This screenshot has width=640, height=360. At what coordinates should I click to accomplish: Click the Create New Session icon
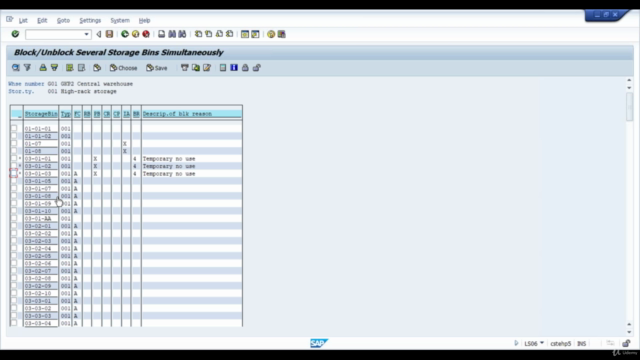(x=245, y=34)
